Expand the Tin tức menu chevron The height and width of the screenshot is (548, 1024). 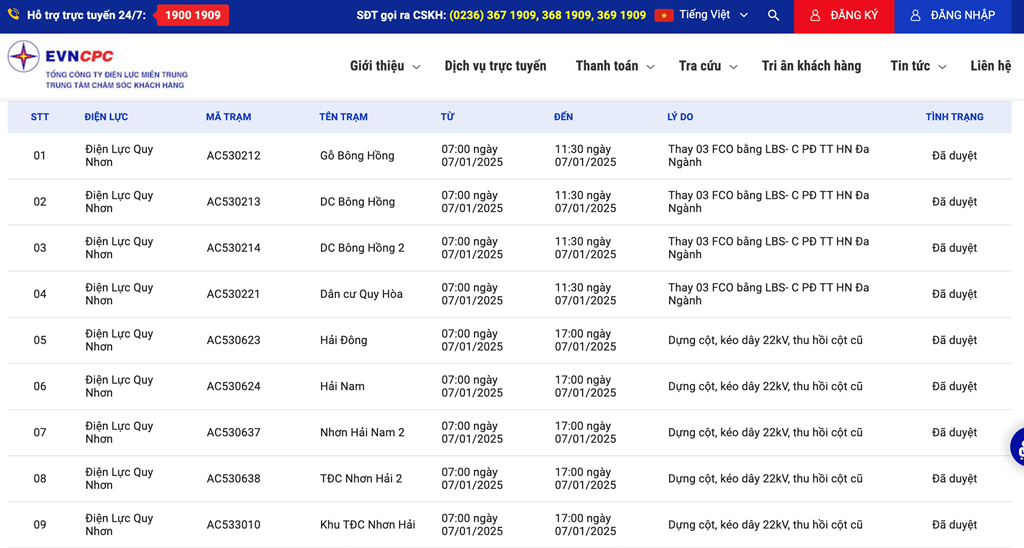point(942,67)
